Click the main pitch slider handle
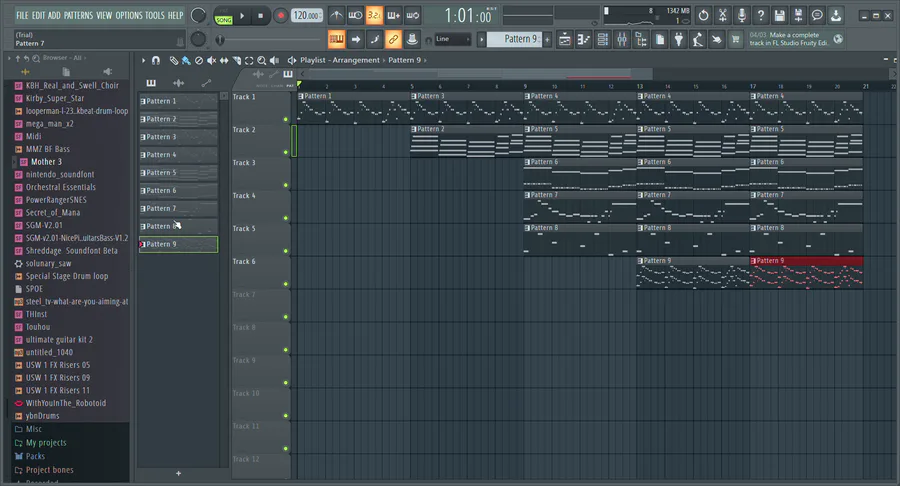 220,40
